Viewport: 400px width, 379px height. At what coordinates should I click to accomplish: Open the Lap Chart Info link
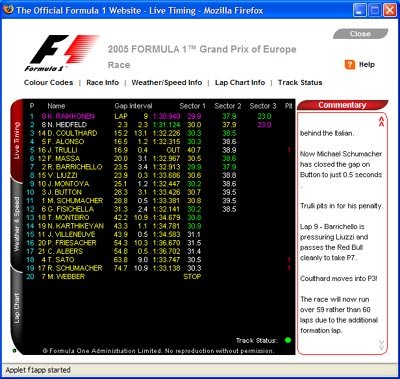coord(240,83)
